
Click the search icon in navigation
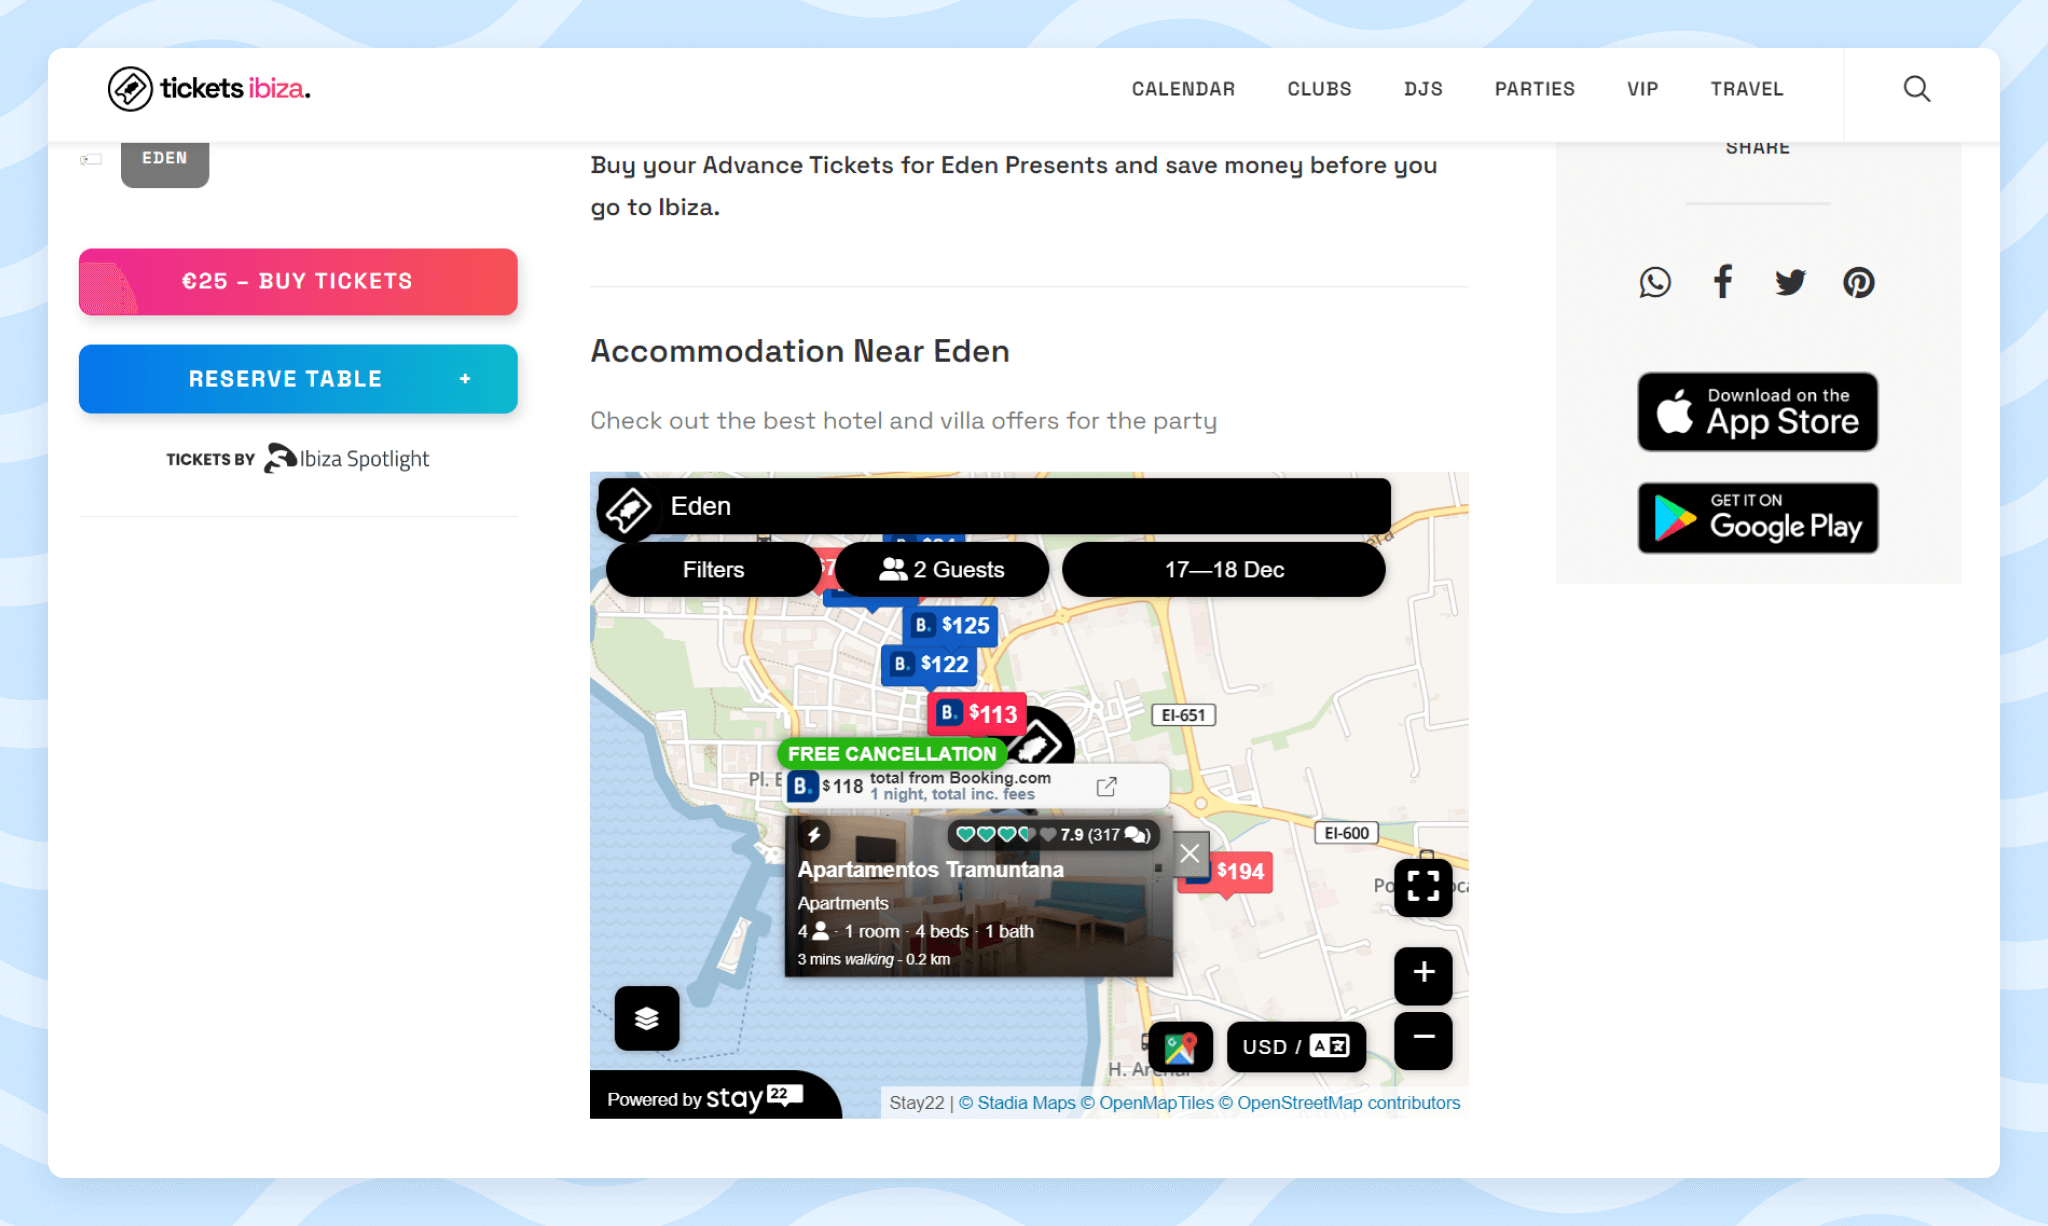1918,89
